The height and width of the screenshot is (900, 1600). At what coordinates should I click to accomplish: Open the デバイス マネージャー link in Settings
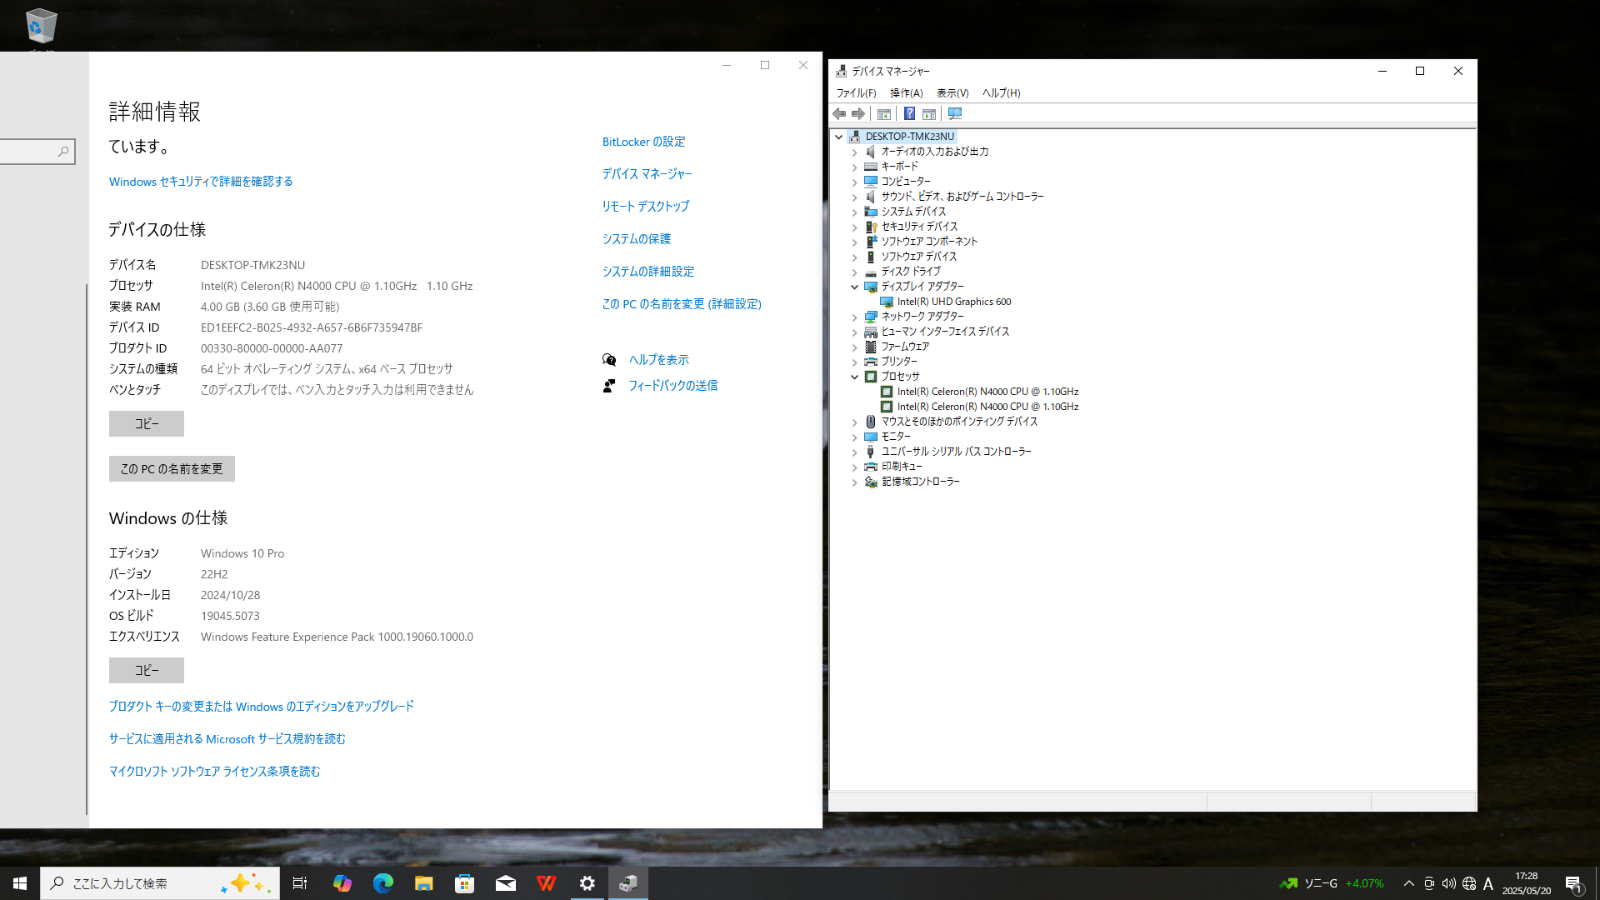[647, 174]
